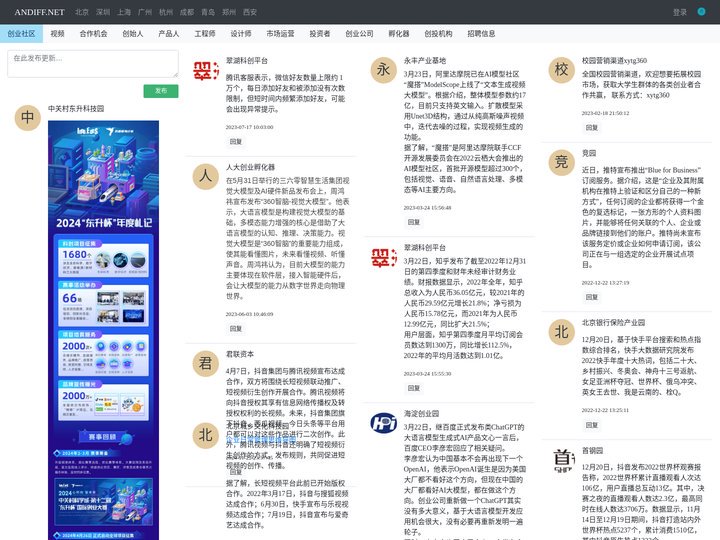Open the 永丰产业基地 username link
720x540 pixels.
click(x=425, y=61)
